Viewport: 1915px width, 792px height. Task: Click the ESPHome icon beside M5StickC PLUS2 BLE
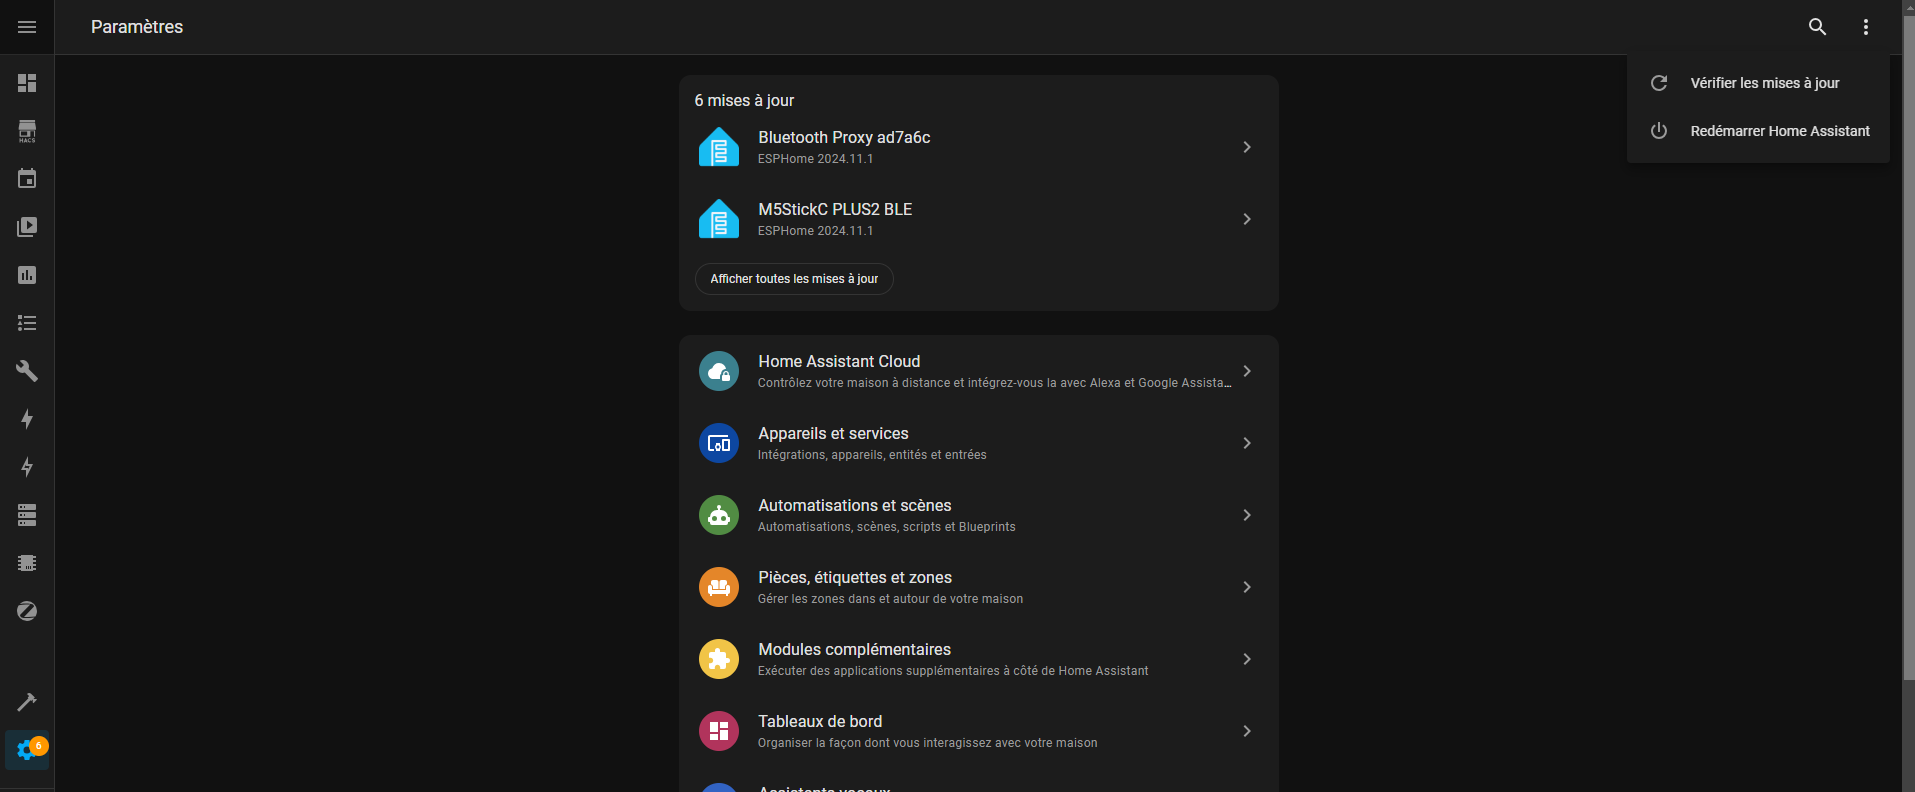(719, 219)
